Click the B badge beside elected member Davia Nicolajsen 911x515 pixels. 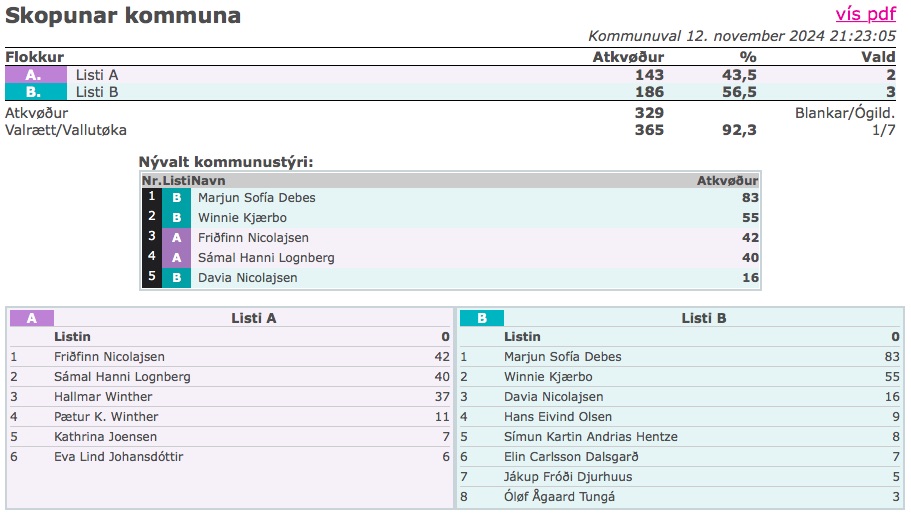click(176, 278)
